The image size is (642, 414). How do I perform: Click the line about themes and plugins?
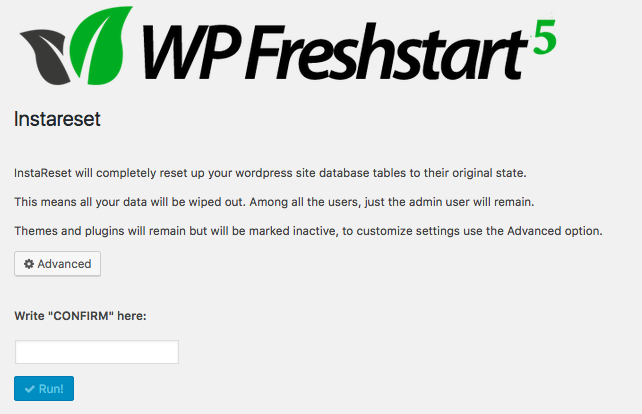[x=308, y=231]
